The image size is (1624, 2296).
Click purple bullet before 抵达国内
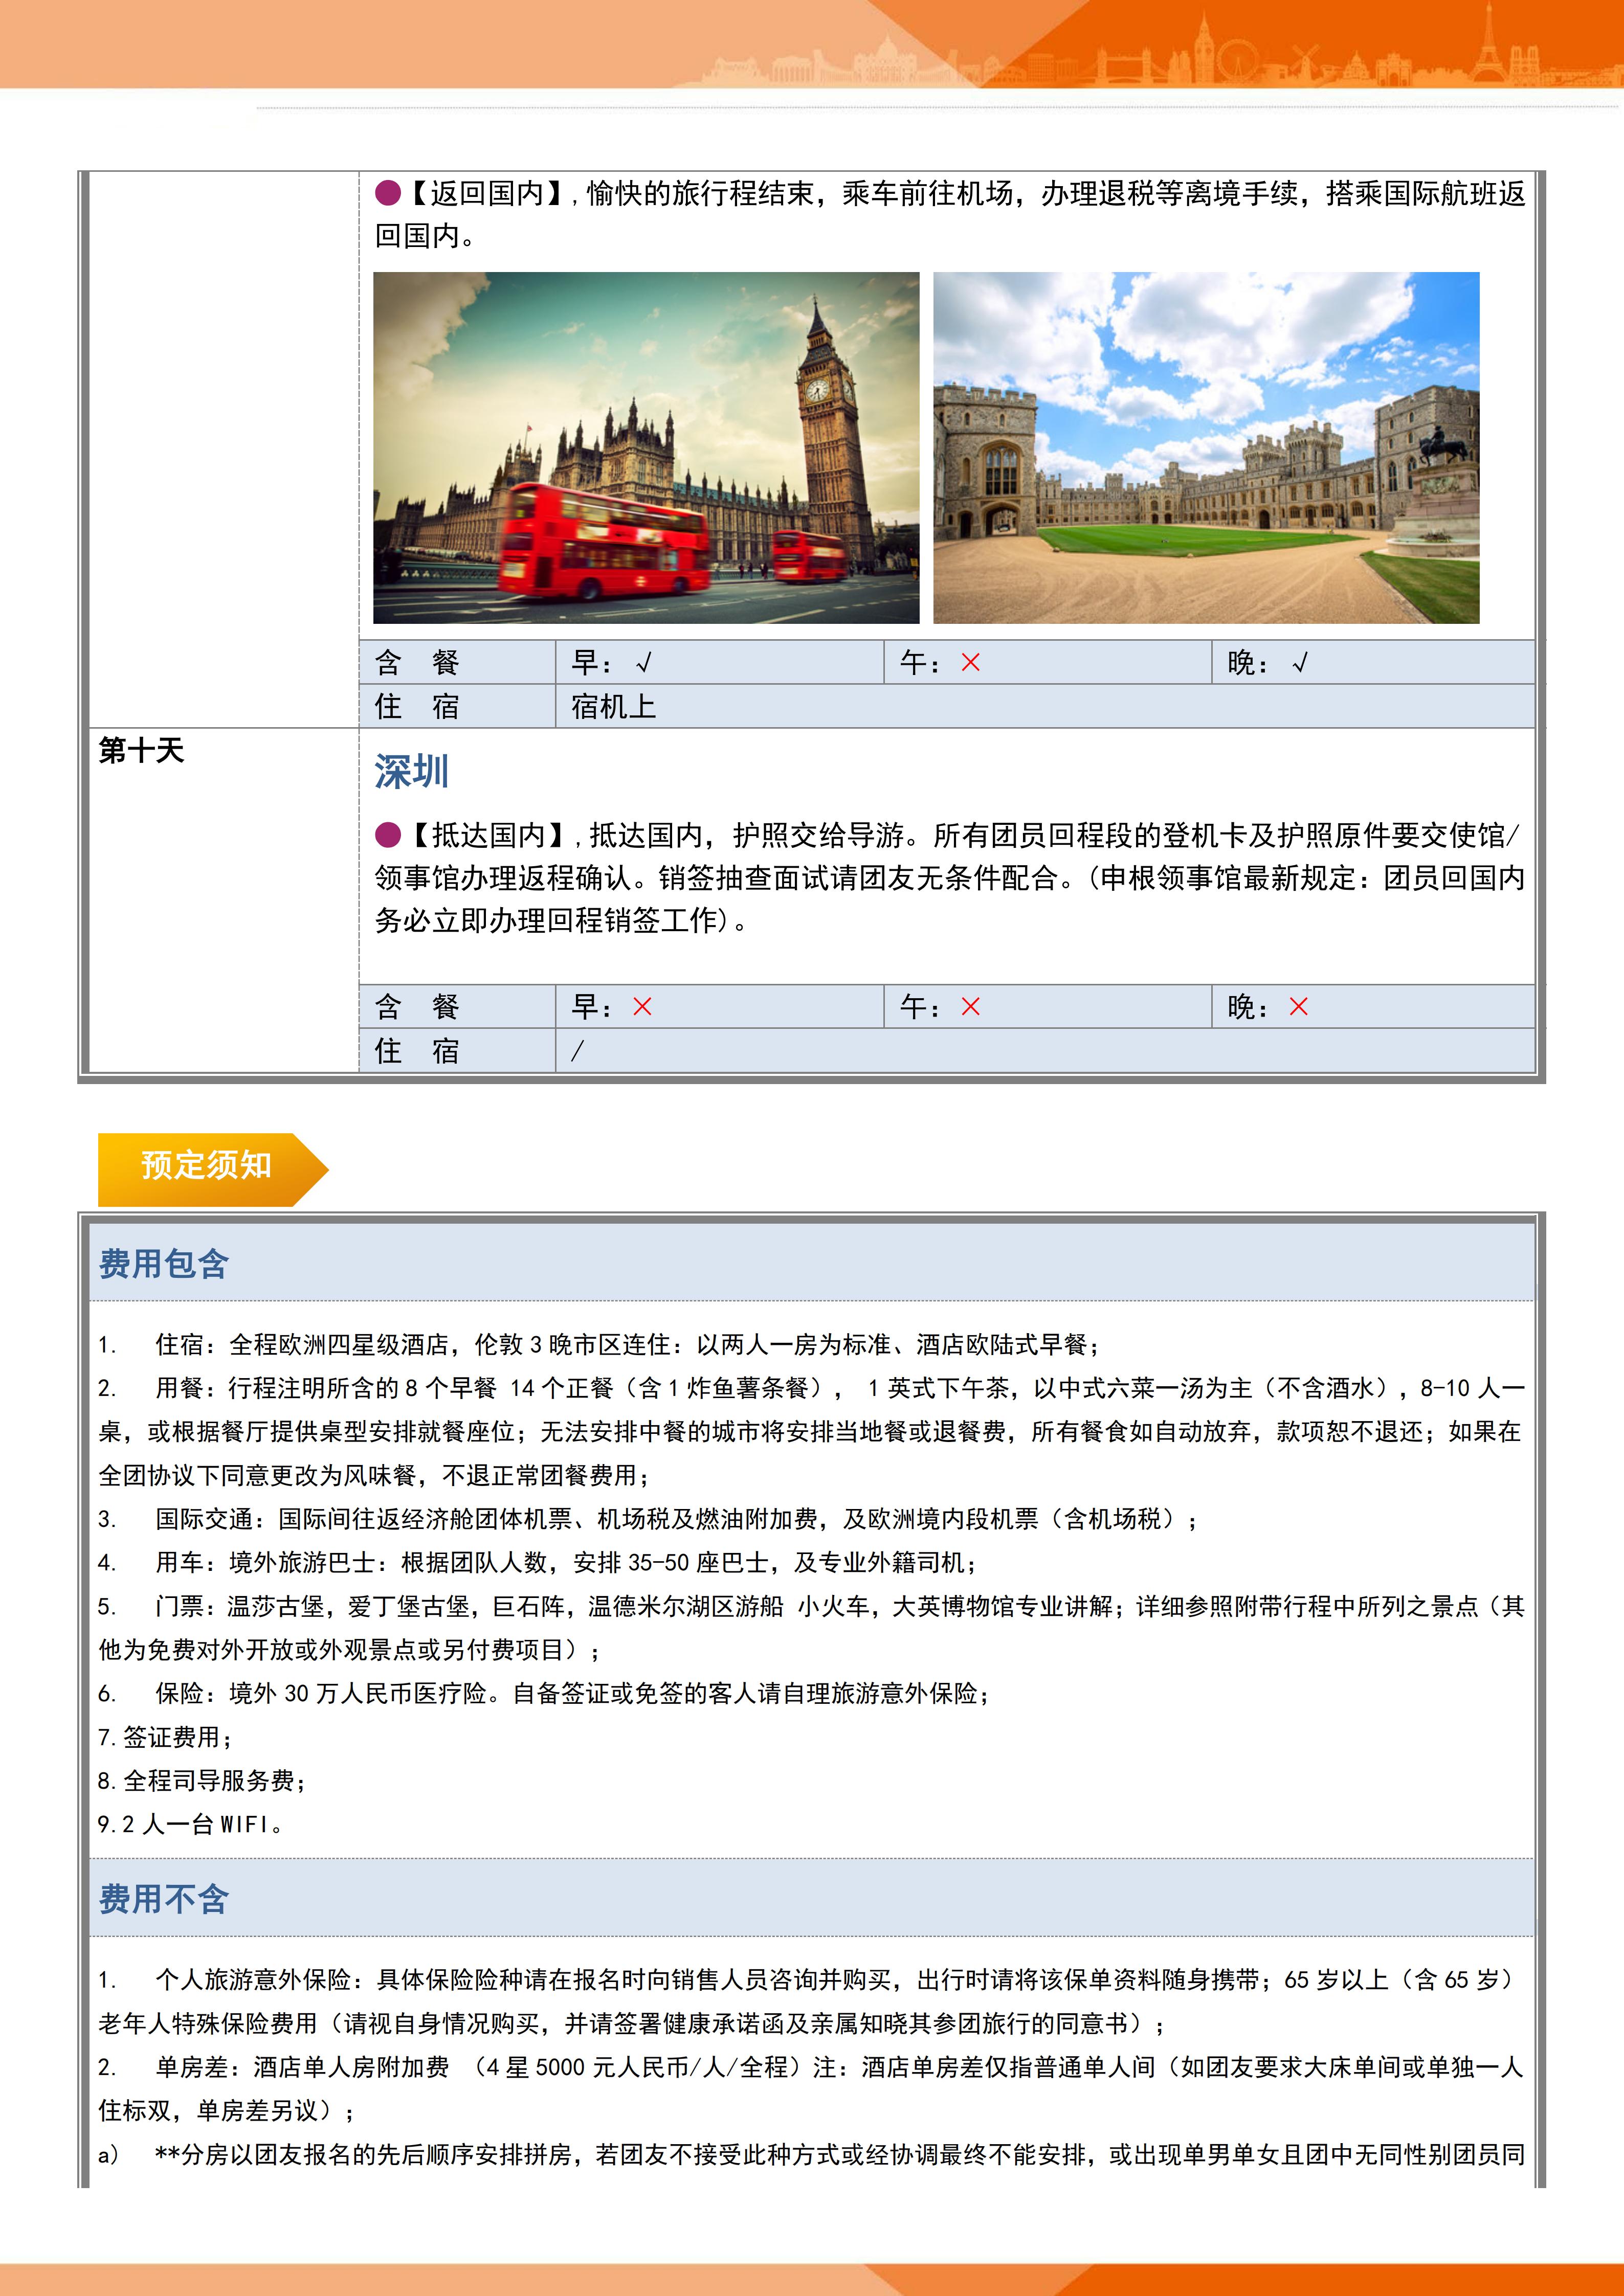coord(388,835)
